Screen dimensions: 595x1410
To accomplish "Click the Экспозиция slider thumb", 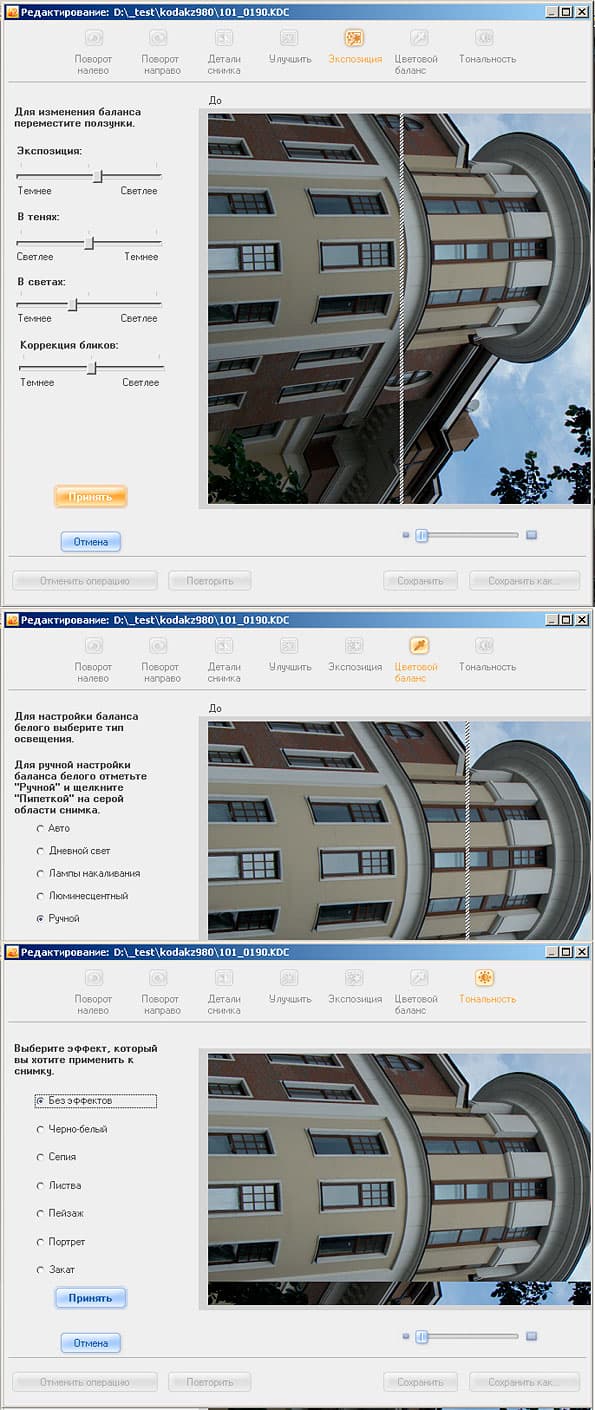I will tap(98, 176).
